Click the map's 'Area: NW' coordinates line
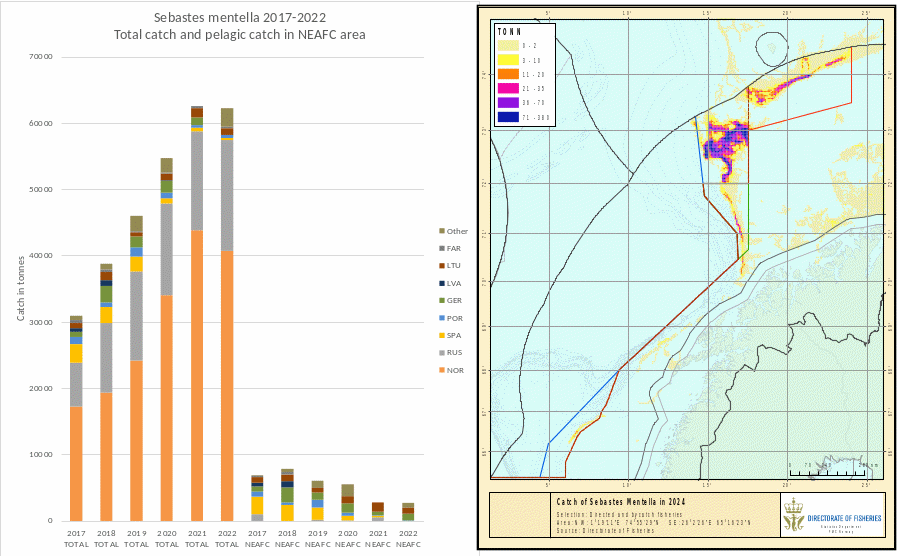 coord(653,523)
